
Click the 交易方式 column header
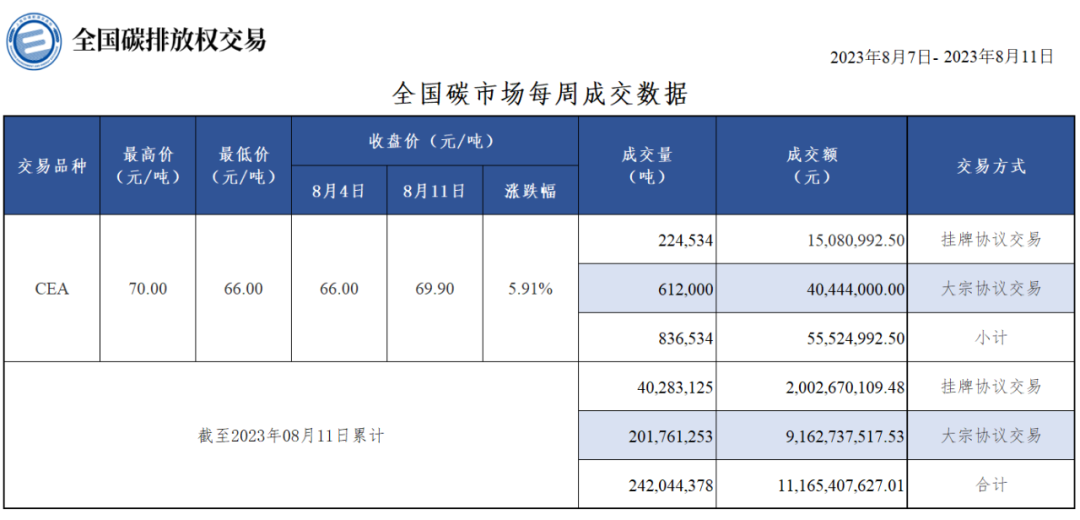tap(991, 166)
